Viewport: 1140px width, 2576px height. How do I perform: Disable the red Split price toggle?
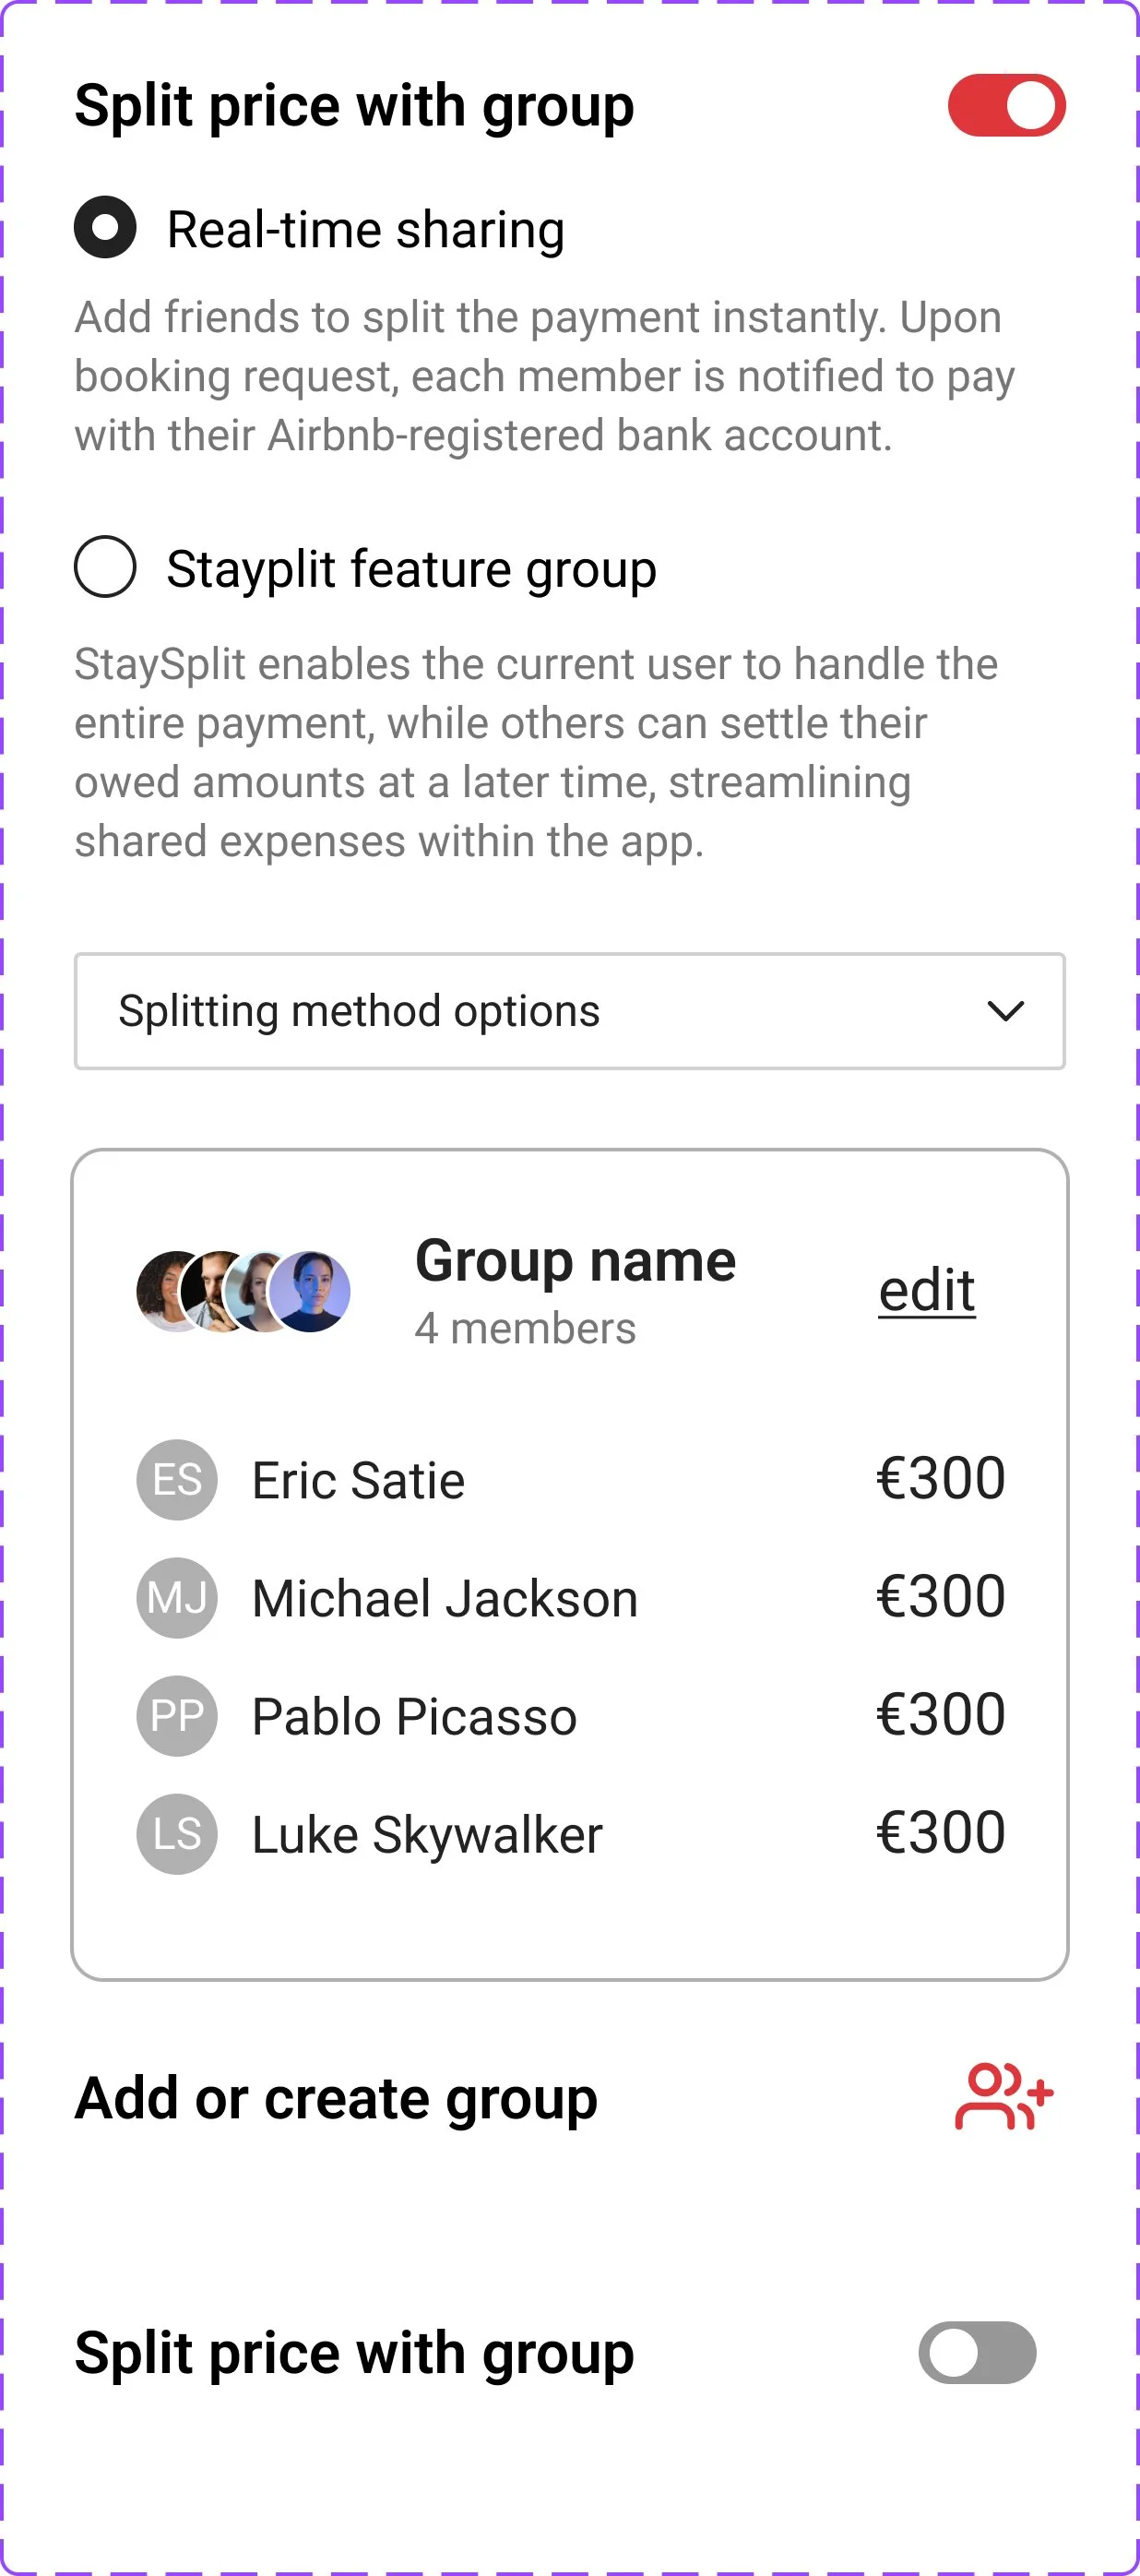(x=1006, y=105)
